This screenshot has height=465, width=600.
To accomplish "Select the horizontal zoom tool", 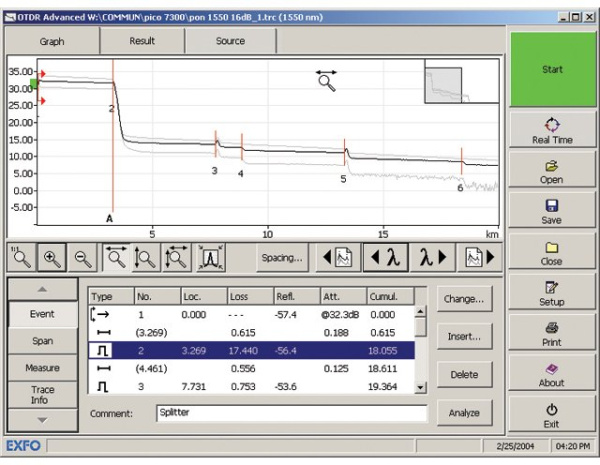I will tap(117, 258).
